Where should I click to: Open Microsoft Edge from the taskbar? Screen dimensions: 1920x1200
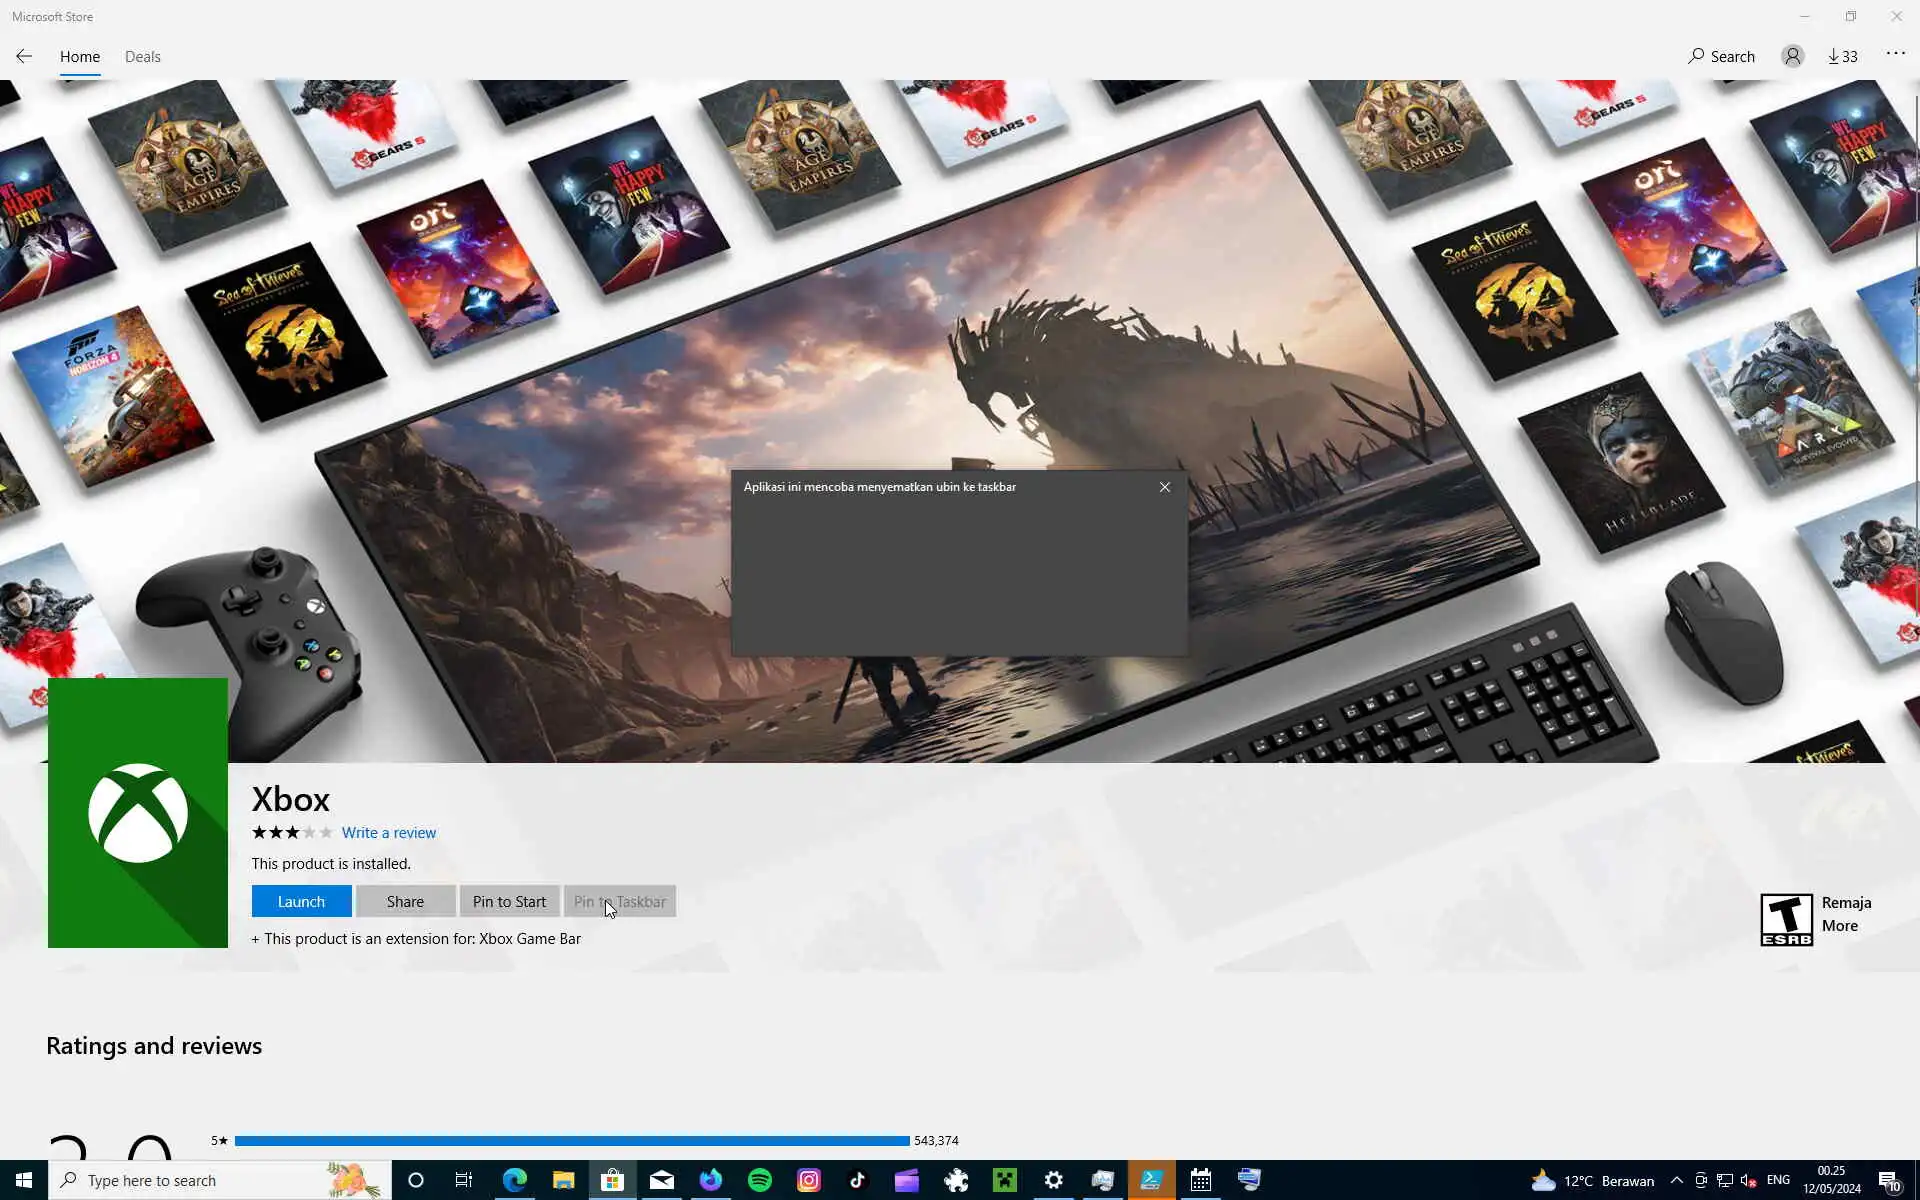tap(514, 1180)
